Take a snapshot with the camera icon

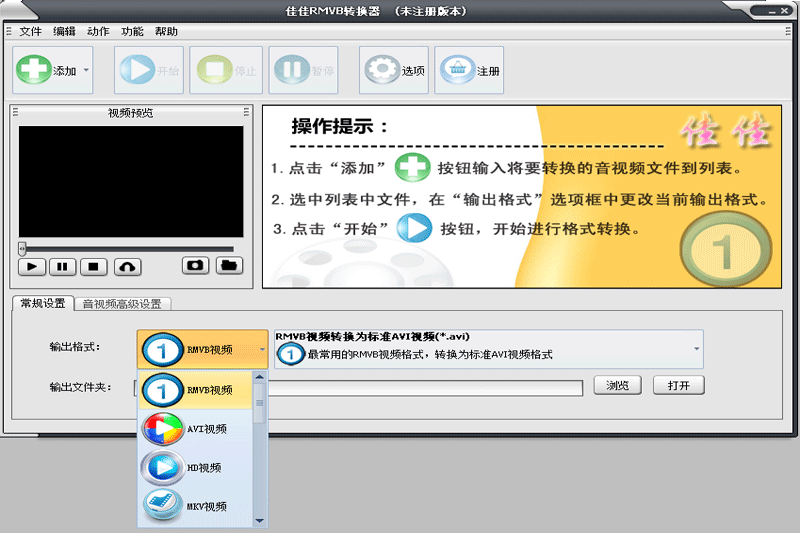click(195, 265)
